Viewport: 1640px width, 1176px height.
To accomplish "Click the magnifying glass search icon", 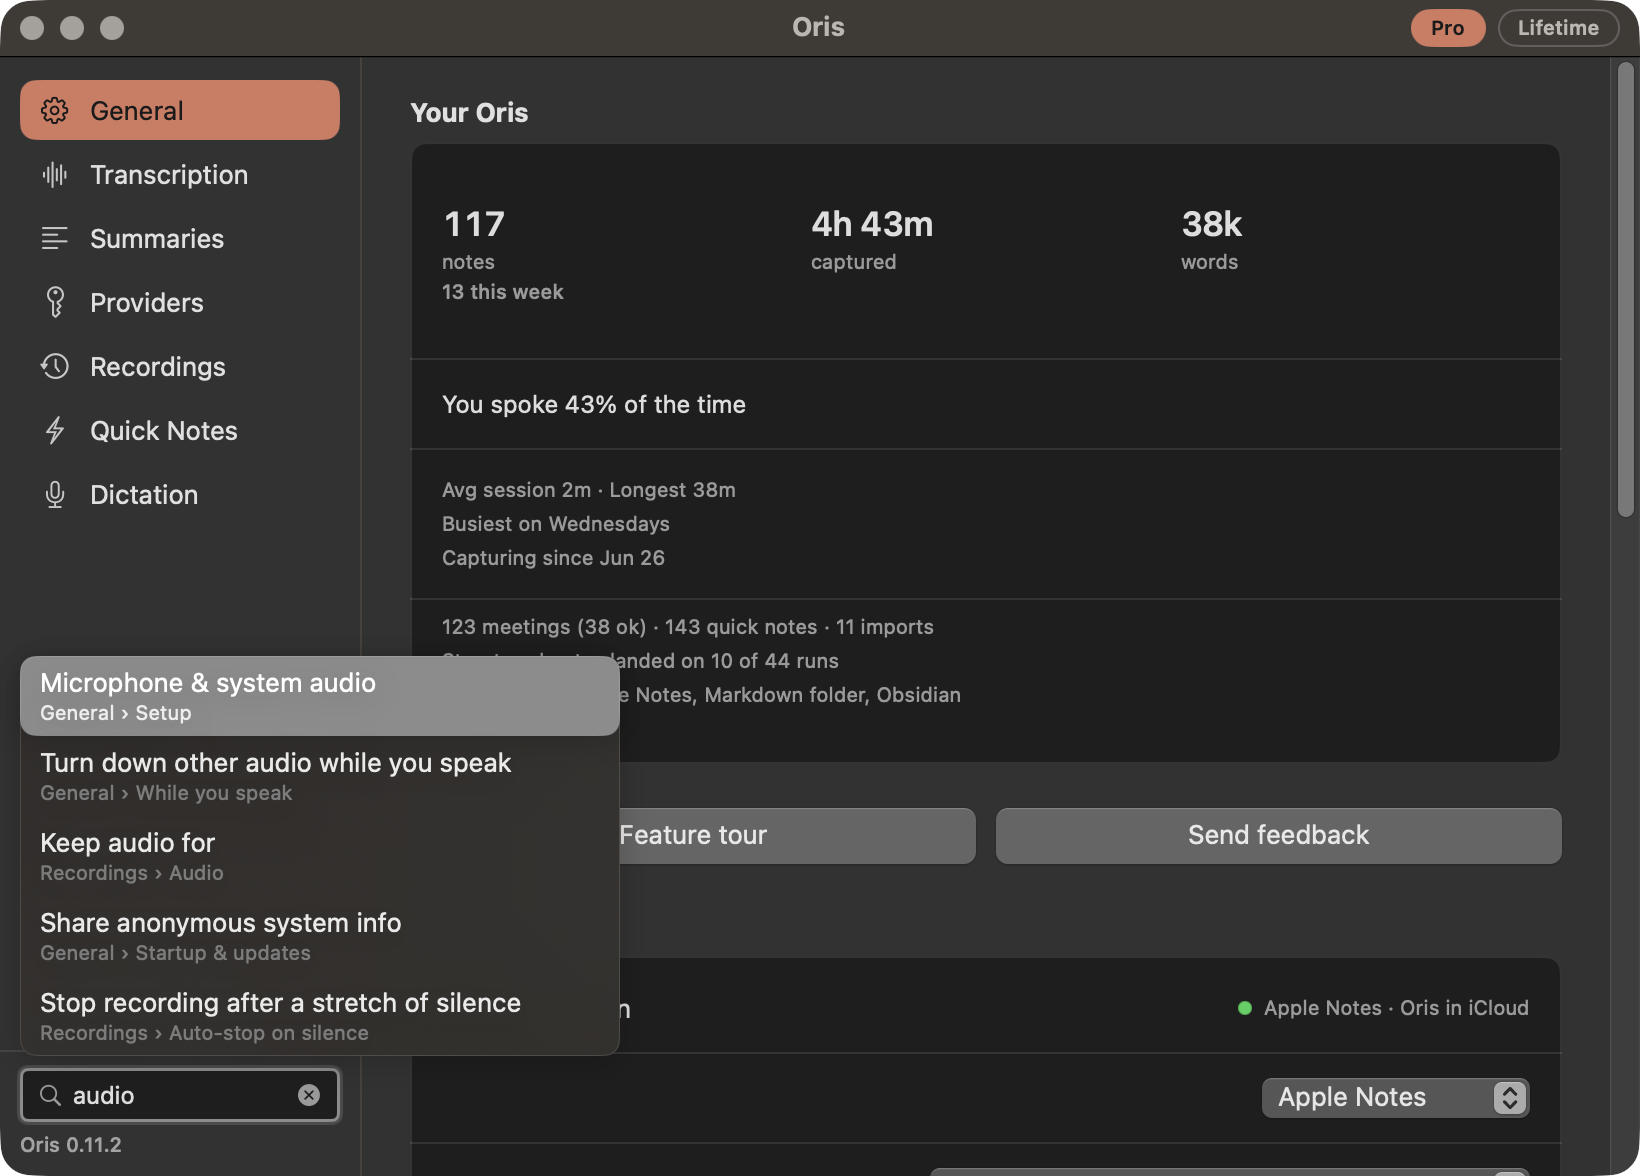I will point(50,1095).
